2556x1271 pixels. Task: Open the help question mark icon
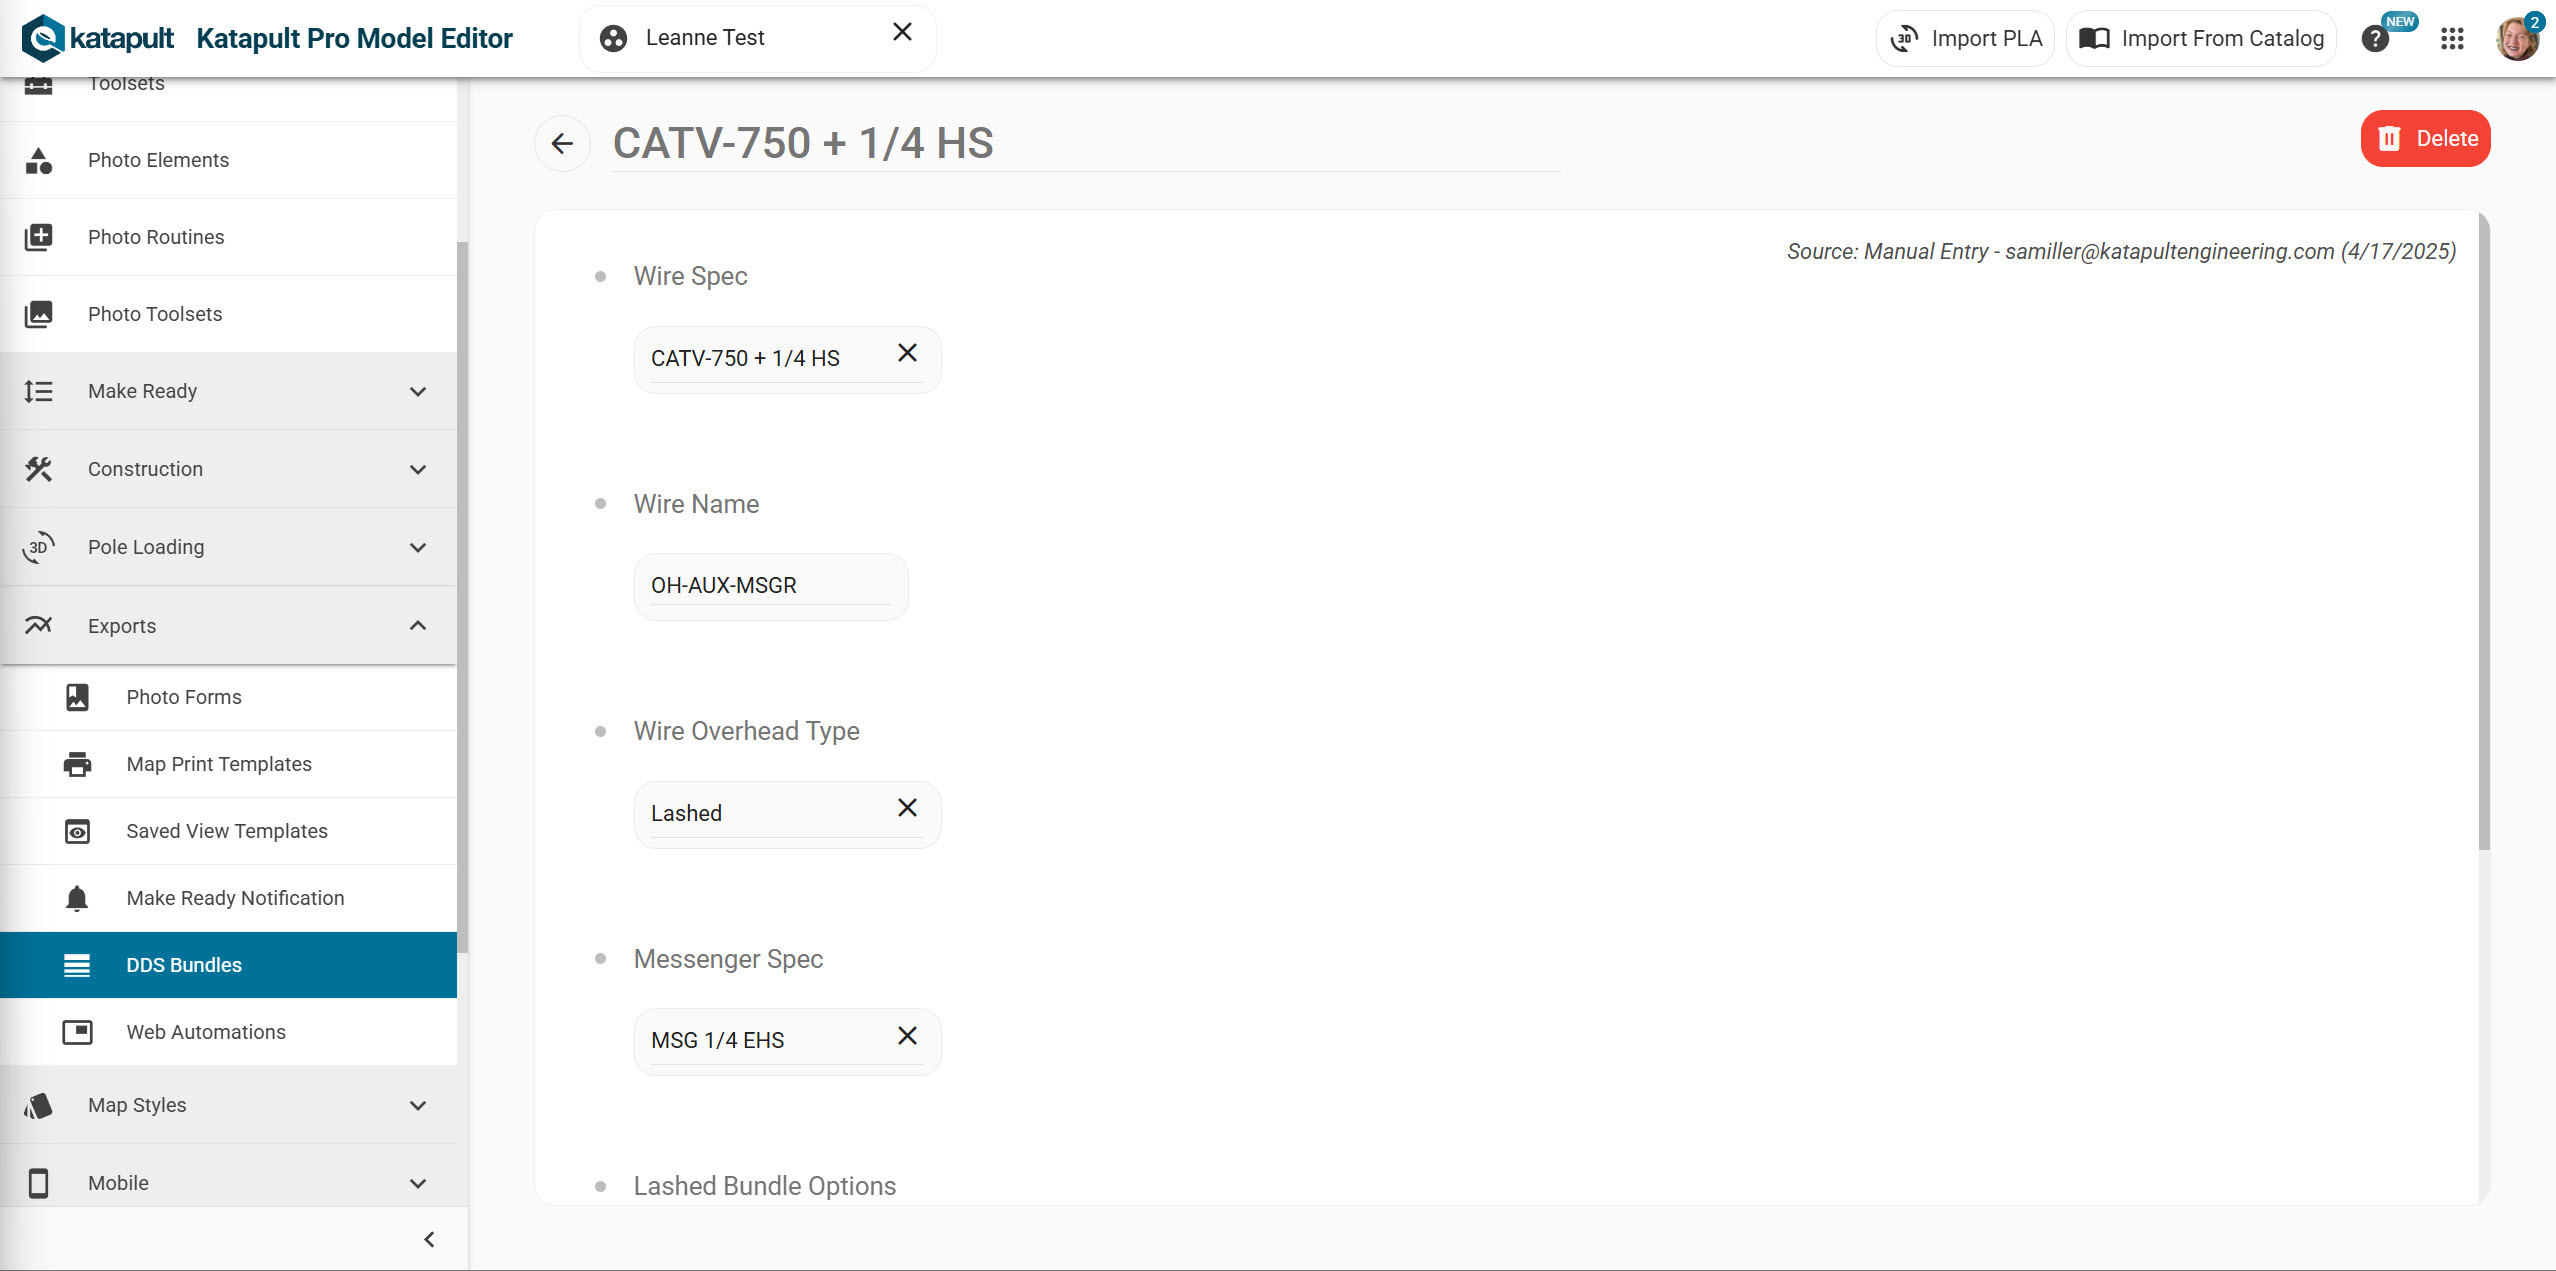[x=2375, y=39]
